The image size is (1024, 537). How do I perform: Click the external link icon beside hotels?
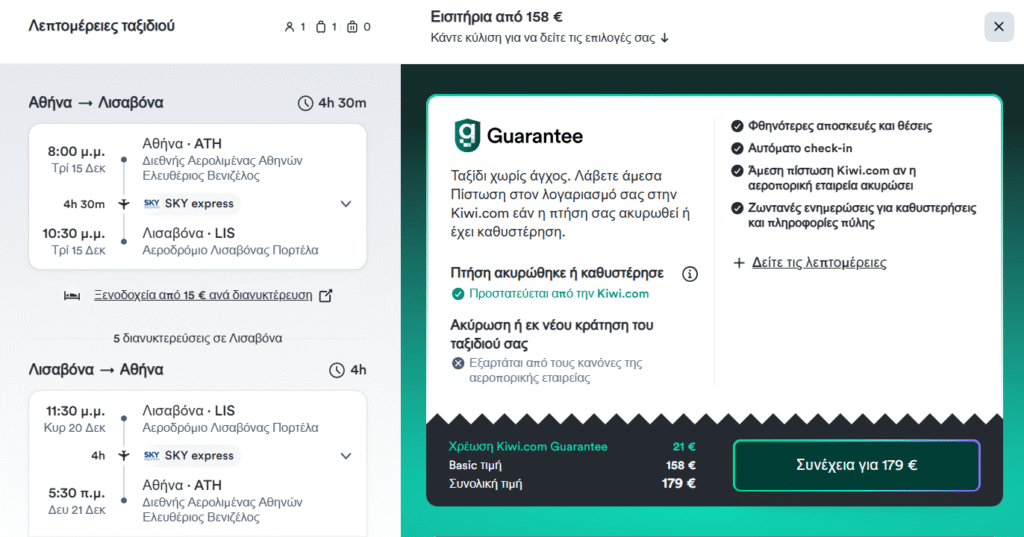tap(326, 295)
